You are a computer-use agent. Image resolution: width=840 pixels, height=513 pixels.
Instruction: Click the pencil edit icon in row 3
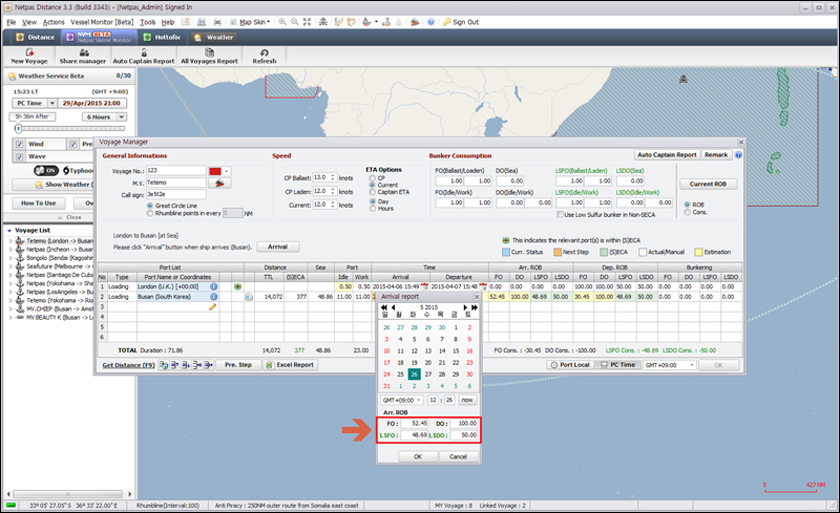pyautogui.click(x=213, y=307)
